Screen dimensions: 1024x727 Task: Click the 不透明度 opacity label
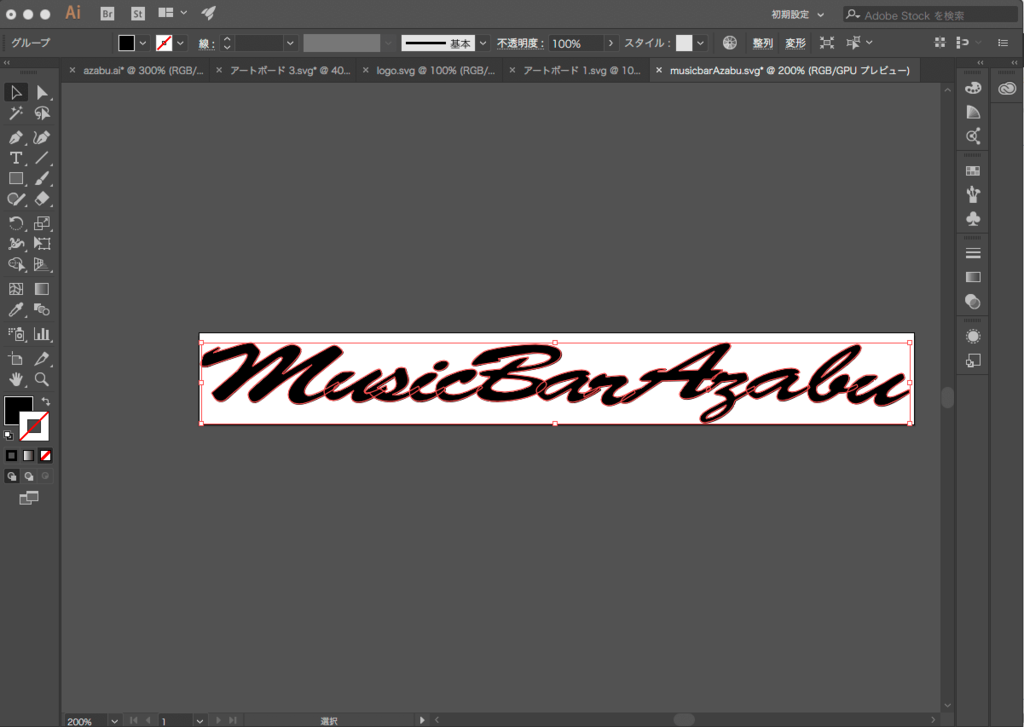(519, 43)
